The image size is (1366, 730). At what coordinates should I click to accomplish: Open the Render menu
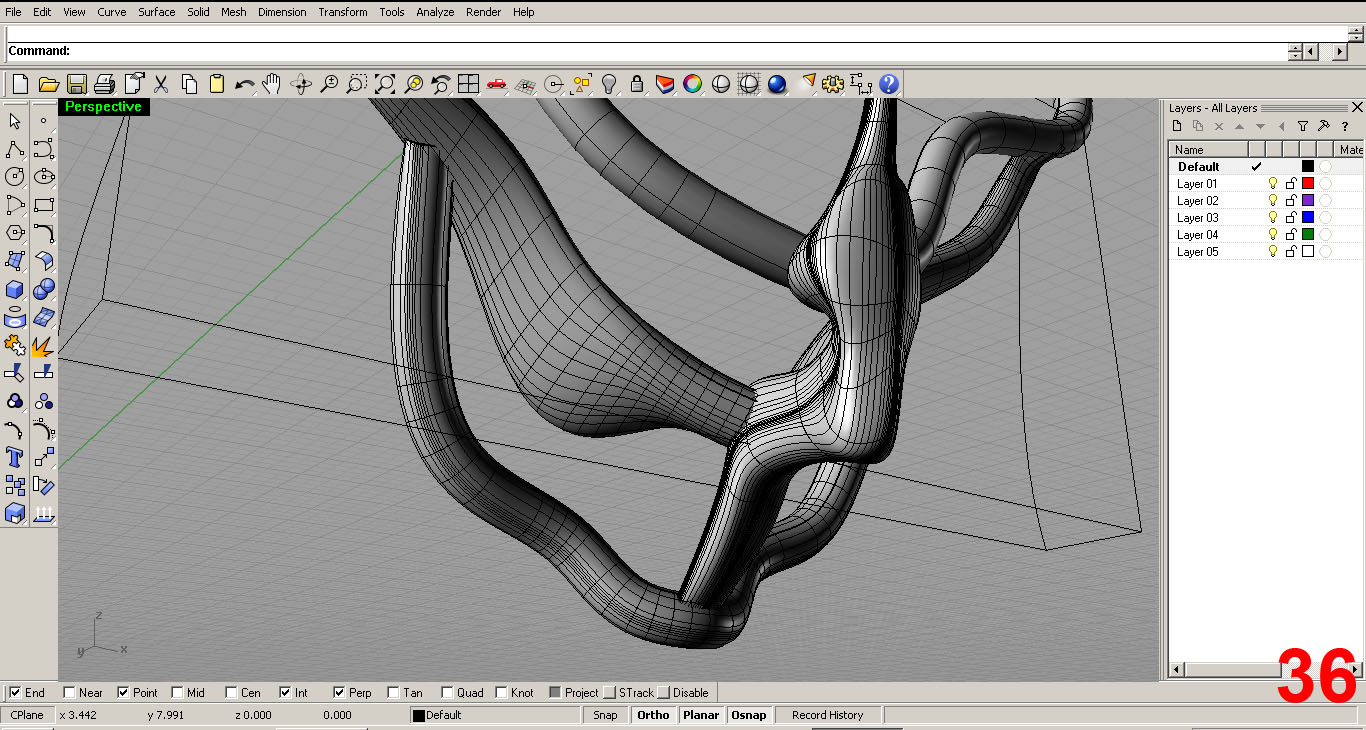tap(484, 12)
